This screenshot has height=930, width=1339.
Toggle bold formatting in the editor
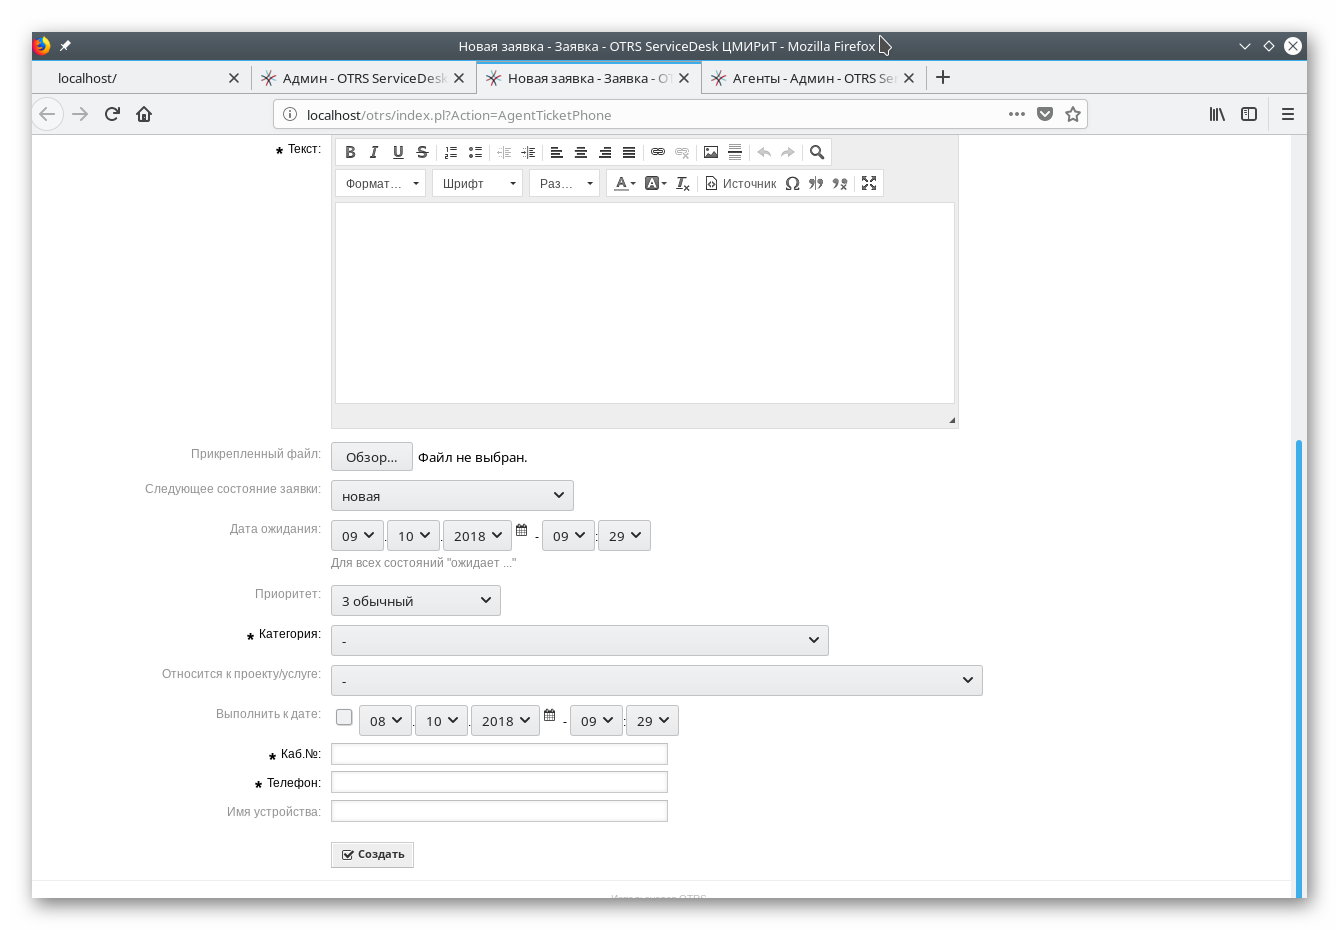[350, 152]
